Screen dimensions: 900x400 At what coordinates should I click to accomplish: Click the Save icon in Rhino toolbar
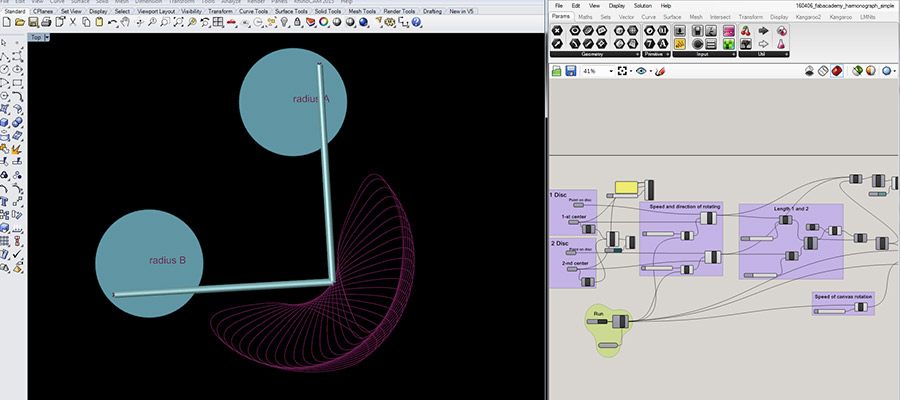[33, 22]
